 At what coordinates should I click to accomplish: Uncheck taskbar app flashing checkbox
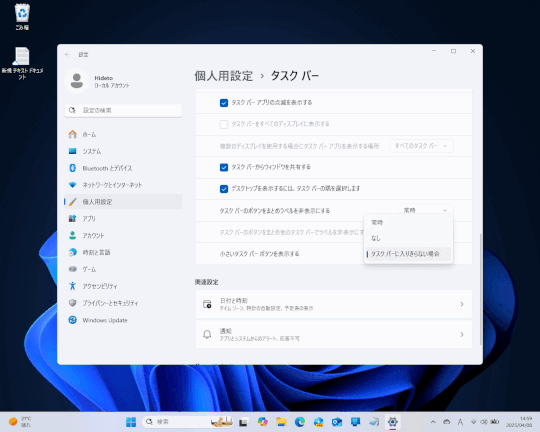pyautogui.click(x=224, y=103)
